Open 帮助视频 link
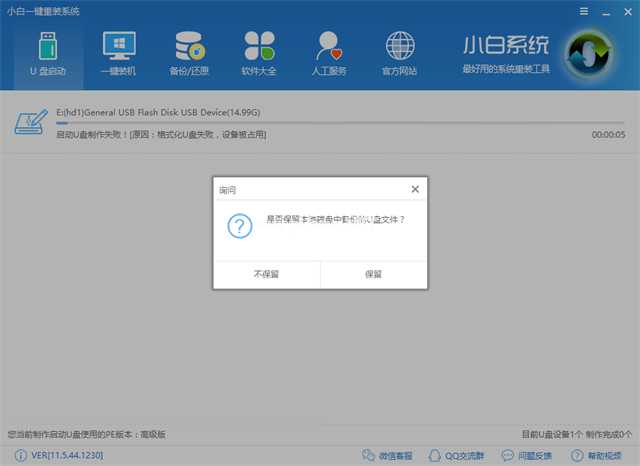640x466 pixels. tap(596, 455)
